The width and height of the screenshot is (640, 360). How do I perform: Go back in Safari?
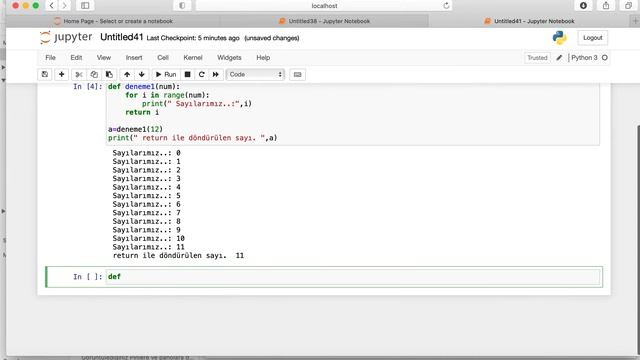(51, 6)
